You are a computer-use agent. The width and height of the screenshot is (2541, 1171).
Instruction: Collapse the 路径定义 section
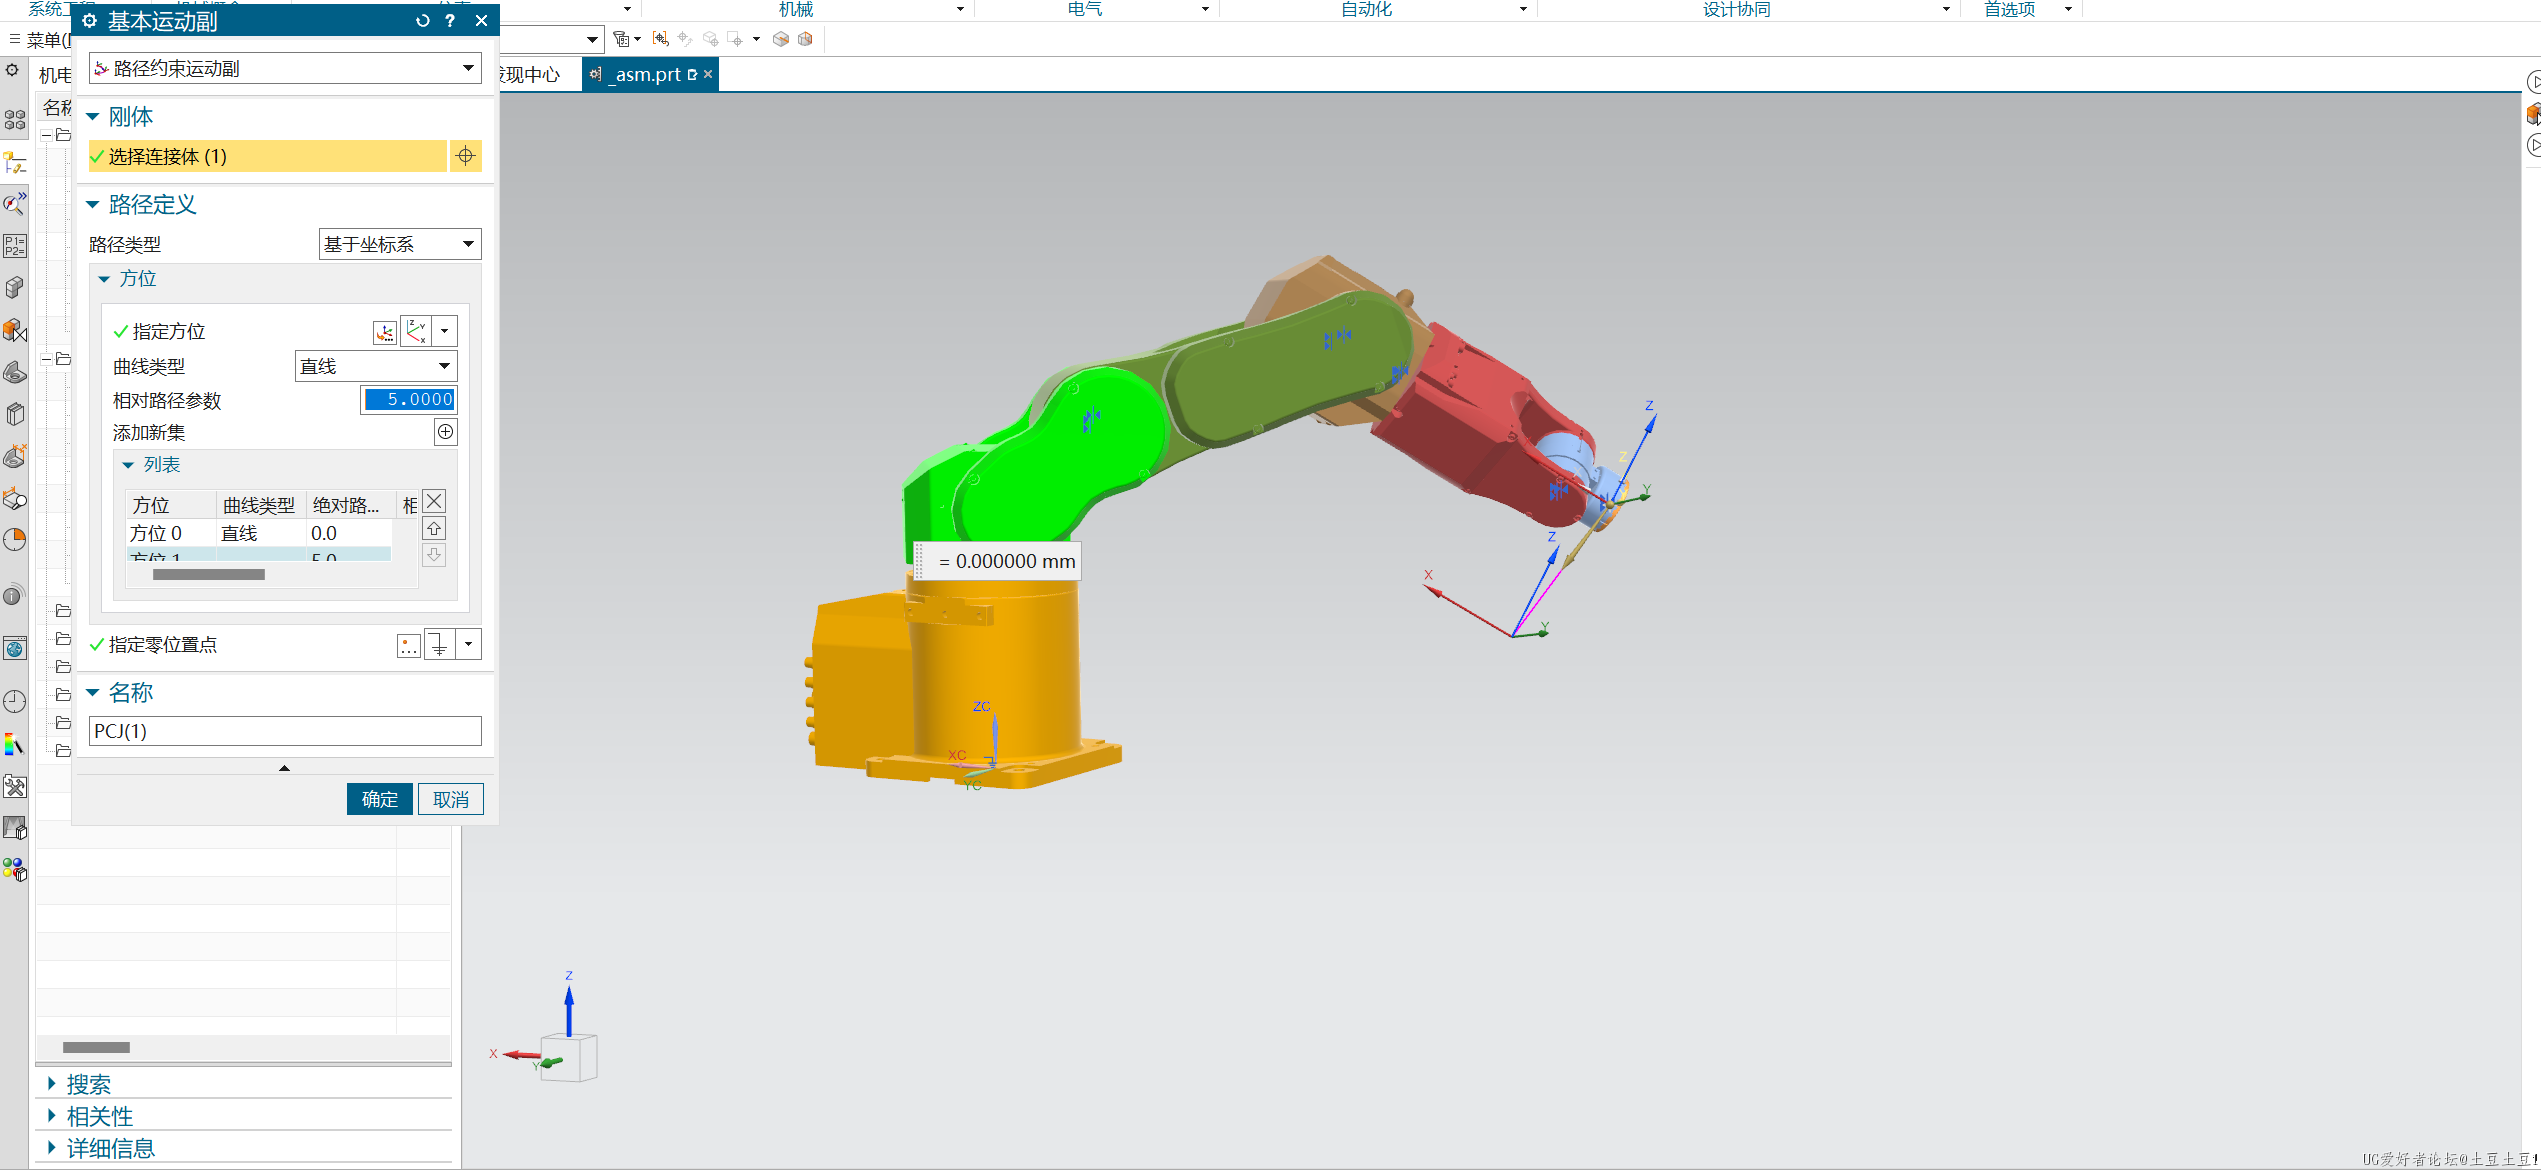click(93, 205)
